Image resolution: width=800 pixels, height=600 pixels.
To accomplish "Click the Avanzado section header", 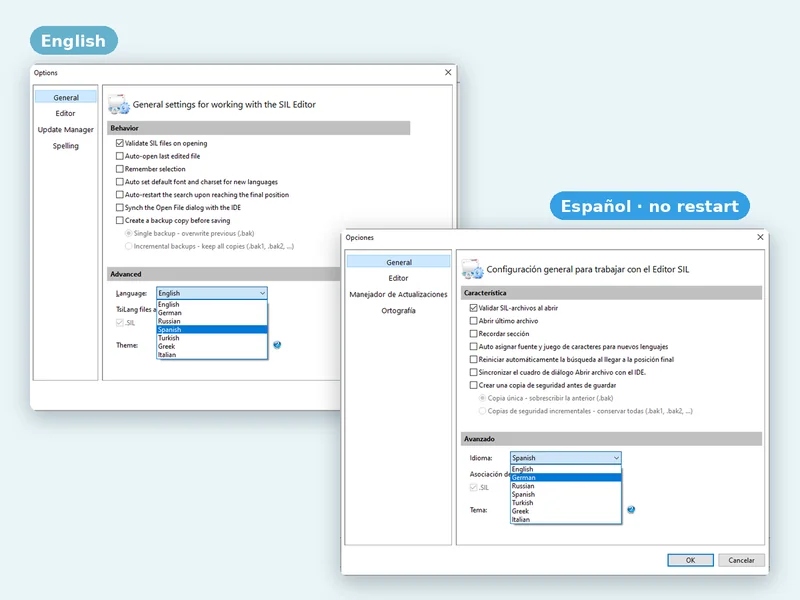I will (x=611, y=439).
